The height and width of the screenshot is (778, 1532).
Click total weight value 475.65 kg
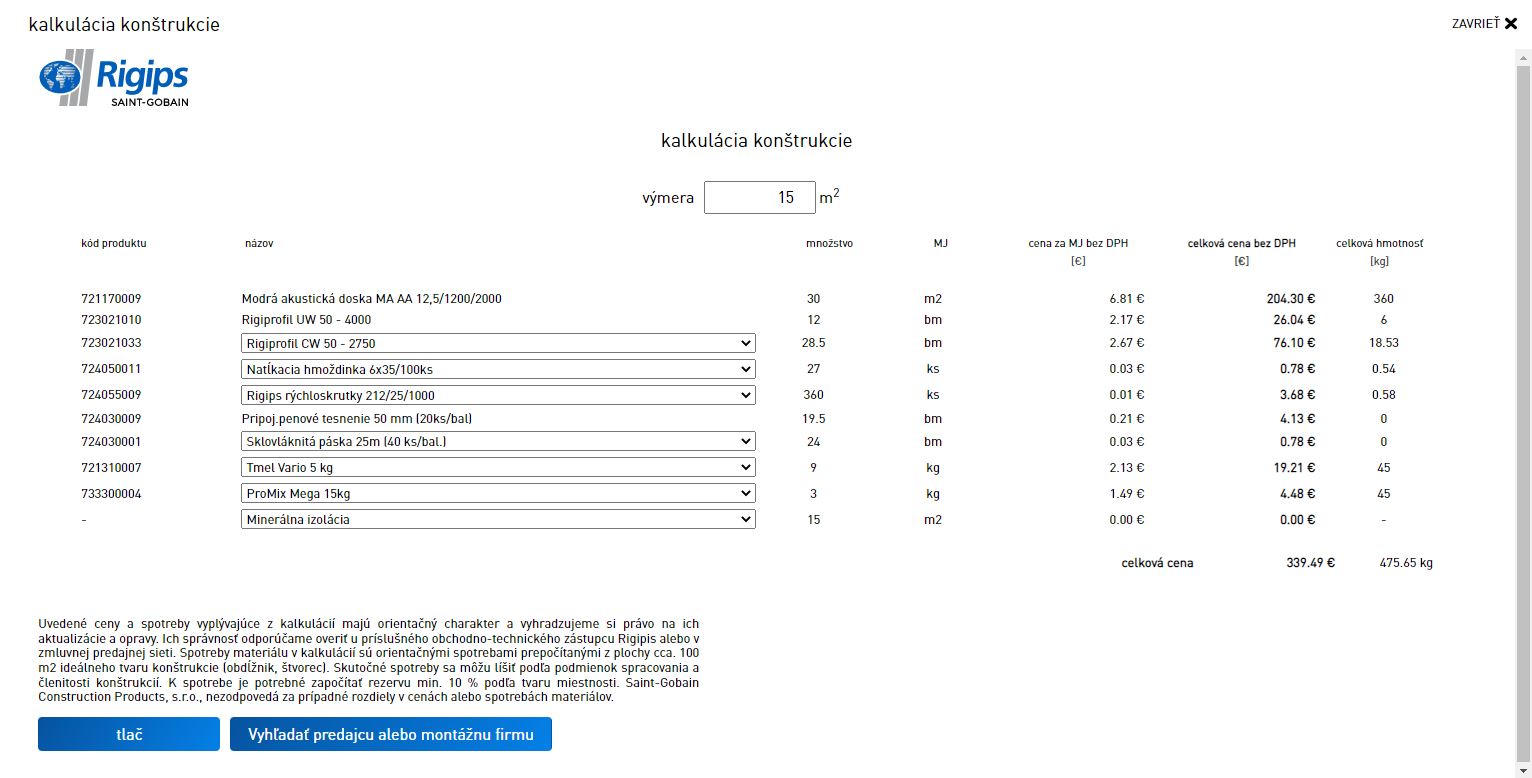tap(1406, 563)
